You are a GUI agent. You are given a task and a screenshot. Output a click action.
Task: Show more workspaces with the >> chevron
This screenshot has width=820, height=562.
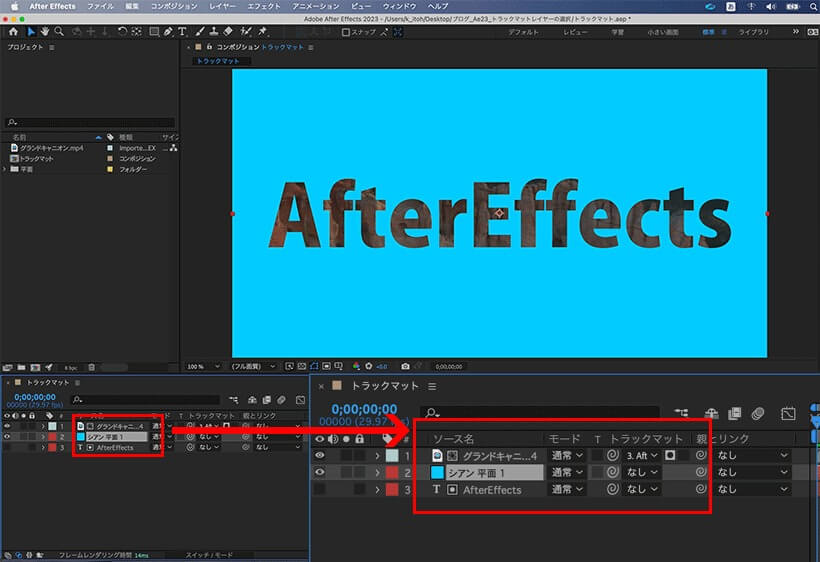tap(795, 32)
